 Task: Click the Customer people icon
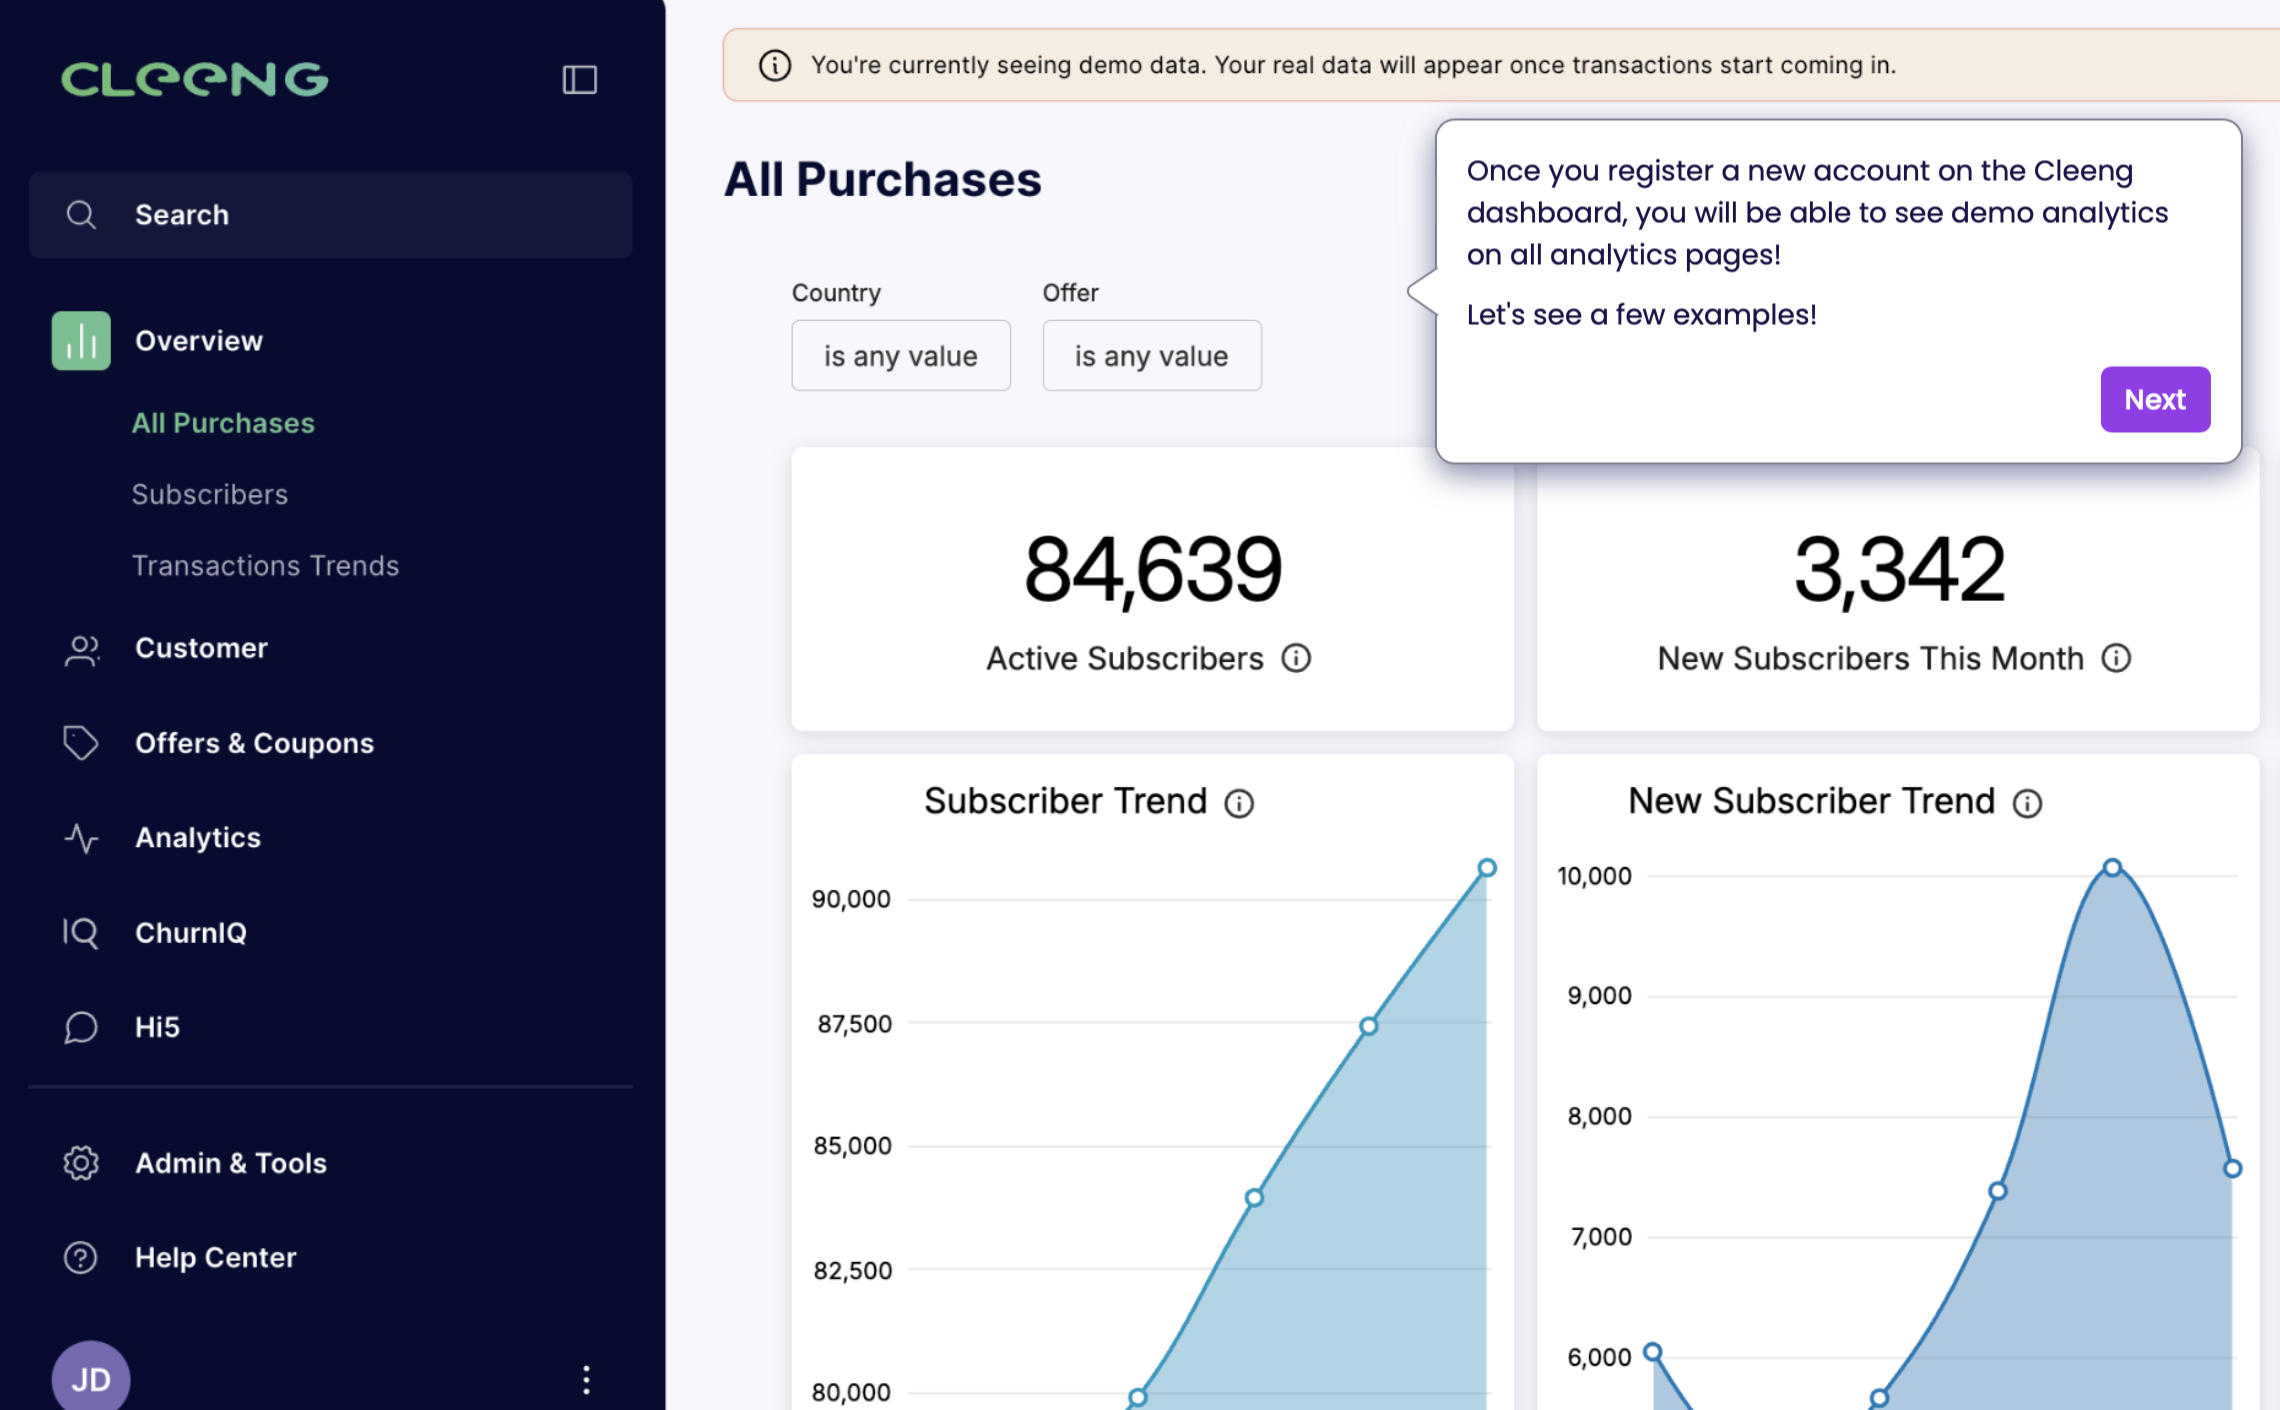click(x=81, y=649)
